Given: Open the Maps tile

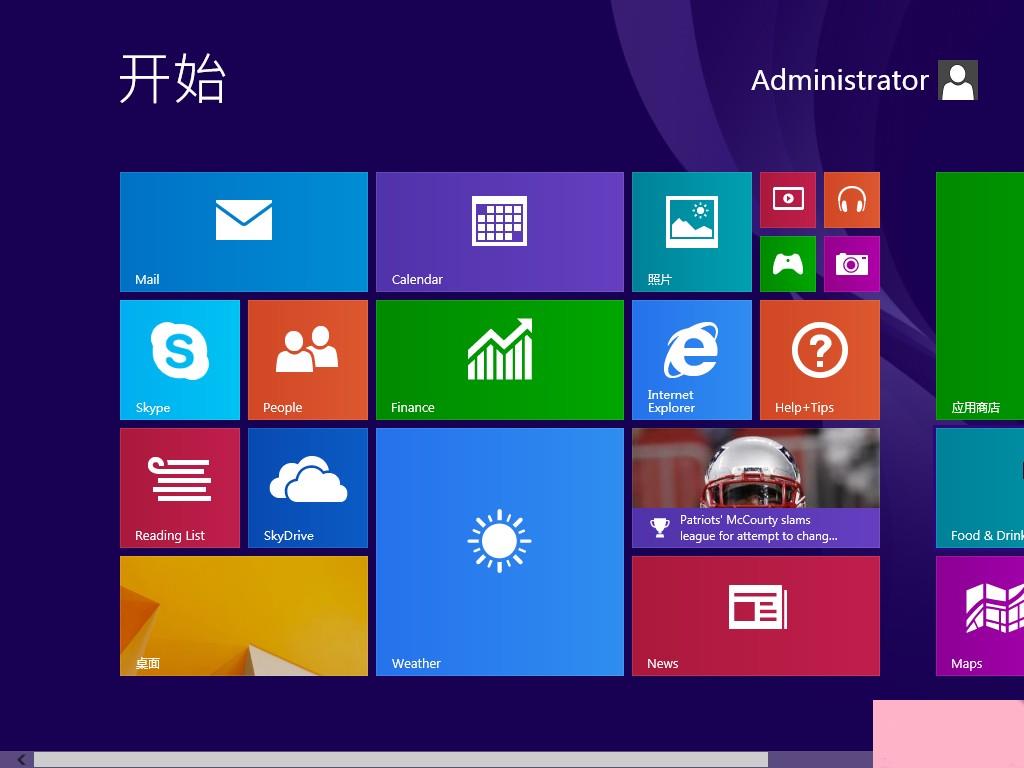Looking at the screenshot, I should [980, 616].
